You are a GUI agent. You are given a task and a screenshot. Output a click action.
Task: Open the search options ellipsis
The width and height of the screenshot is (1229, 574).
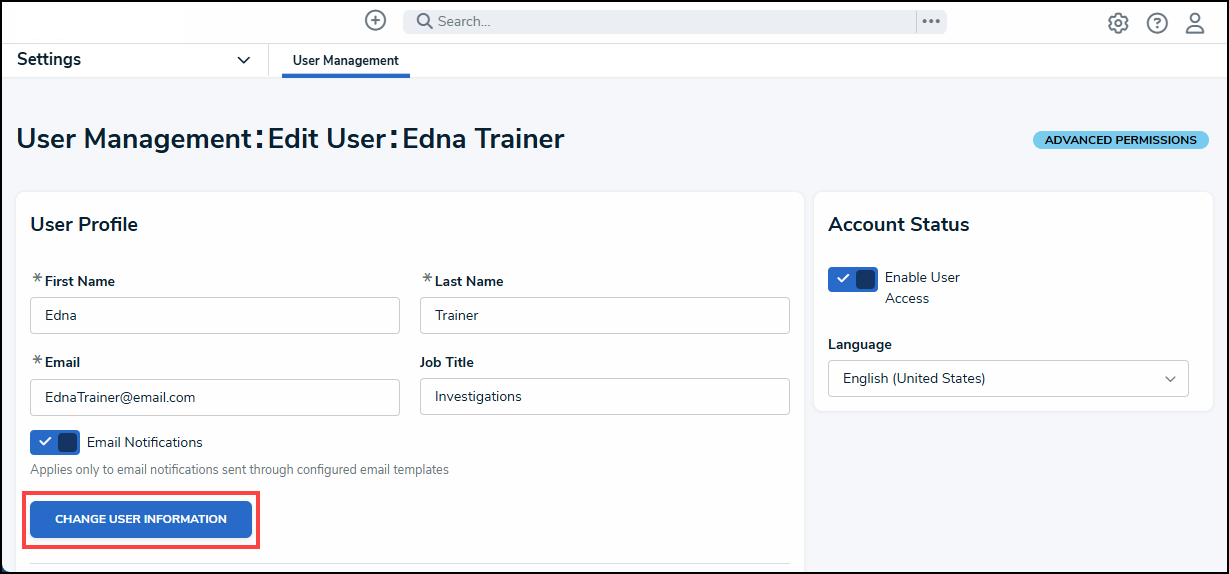[931, 21]
